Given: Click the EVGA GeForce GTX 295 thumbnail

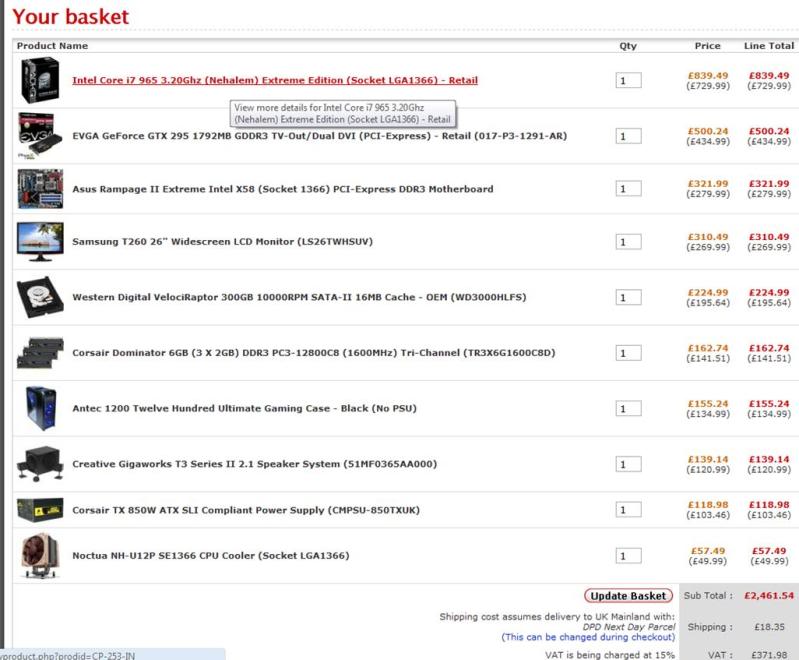Looking at the screenshot, I should [x=40, y=136].
